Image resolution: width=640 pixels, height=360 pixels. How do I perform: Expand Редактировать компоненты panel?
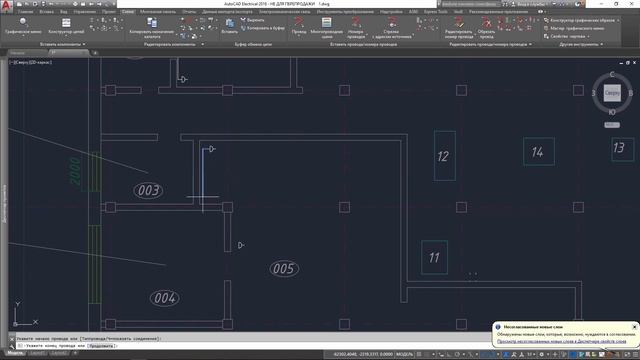tap(173, 44)
